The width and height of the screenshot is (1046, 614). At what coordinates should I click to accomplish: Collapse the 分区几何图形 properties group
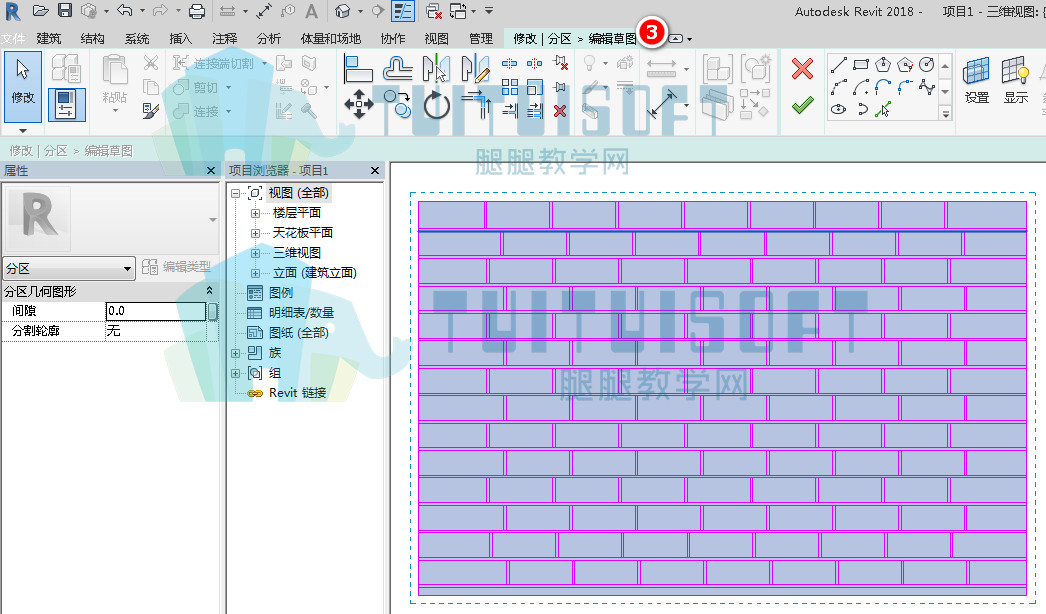(x=209, y=290)
